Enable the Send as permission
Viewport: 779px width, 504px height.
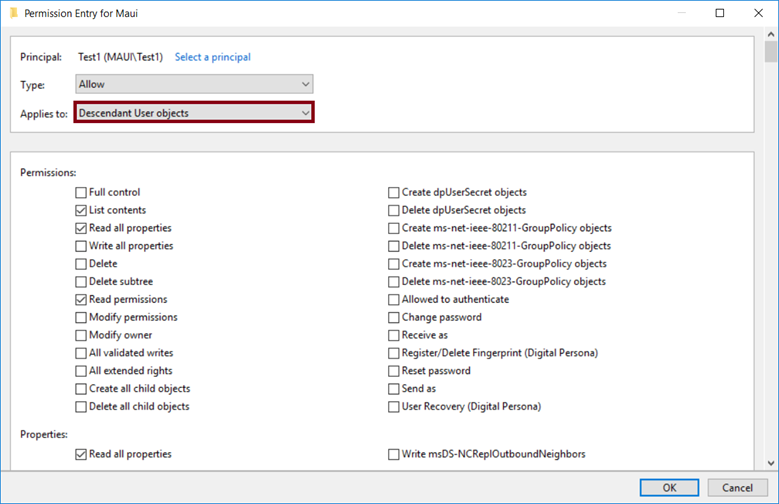tap(394, 389)
